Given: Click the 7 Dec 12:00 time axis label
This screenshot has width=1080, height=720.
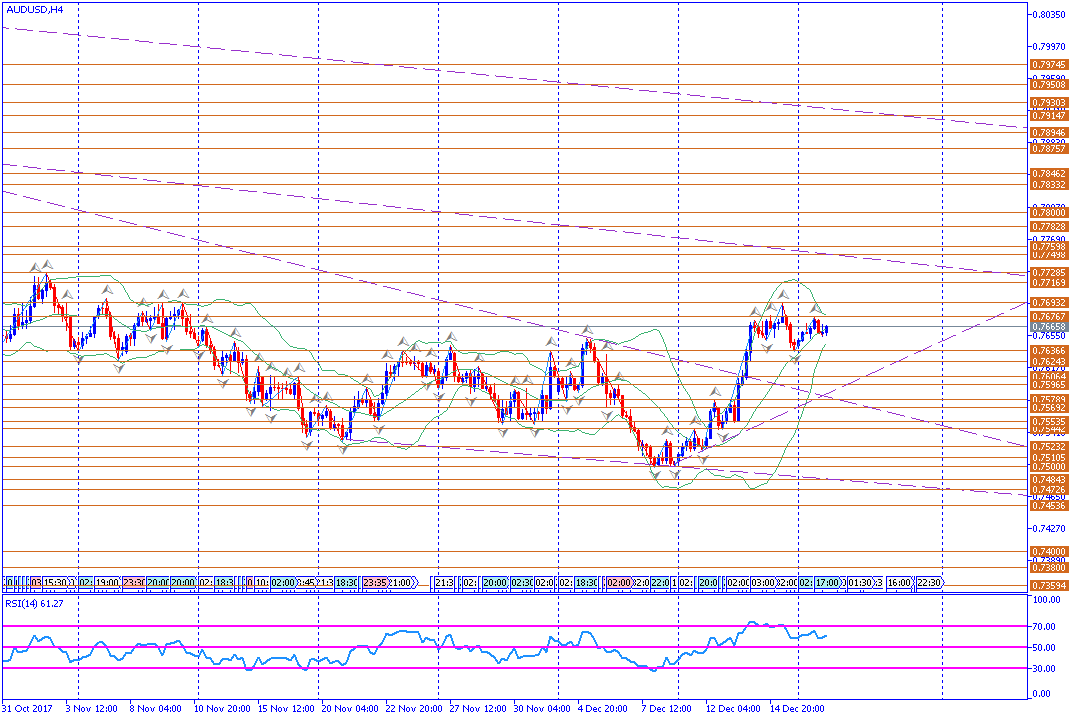Looking at the screenshot, I should 665,708.
